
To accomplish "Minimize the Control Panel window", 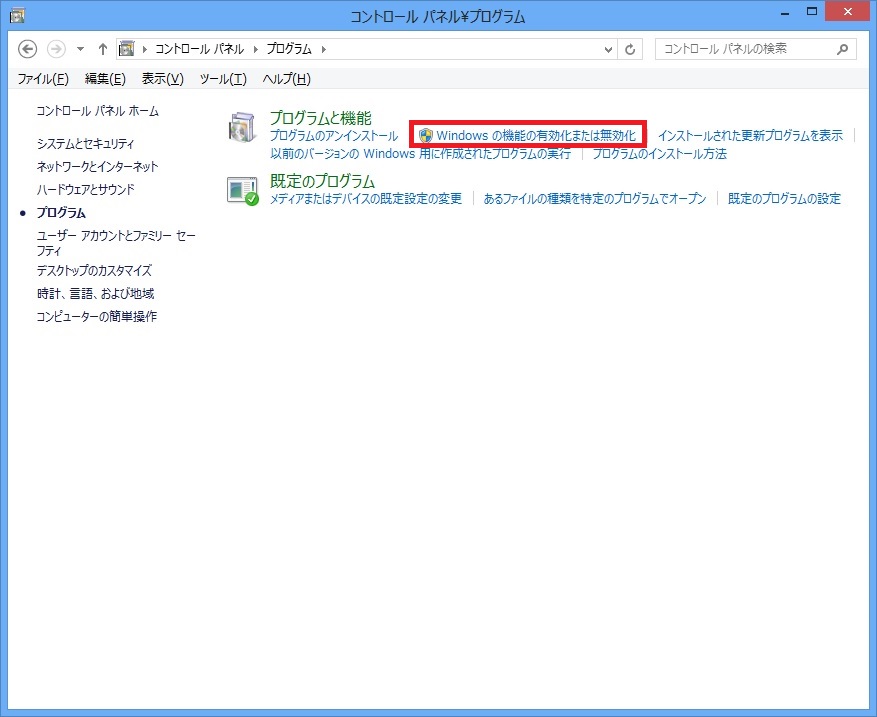I will (x=785, y=12).
